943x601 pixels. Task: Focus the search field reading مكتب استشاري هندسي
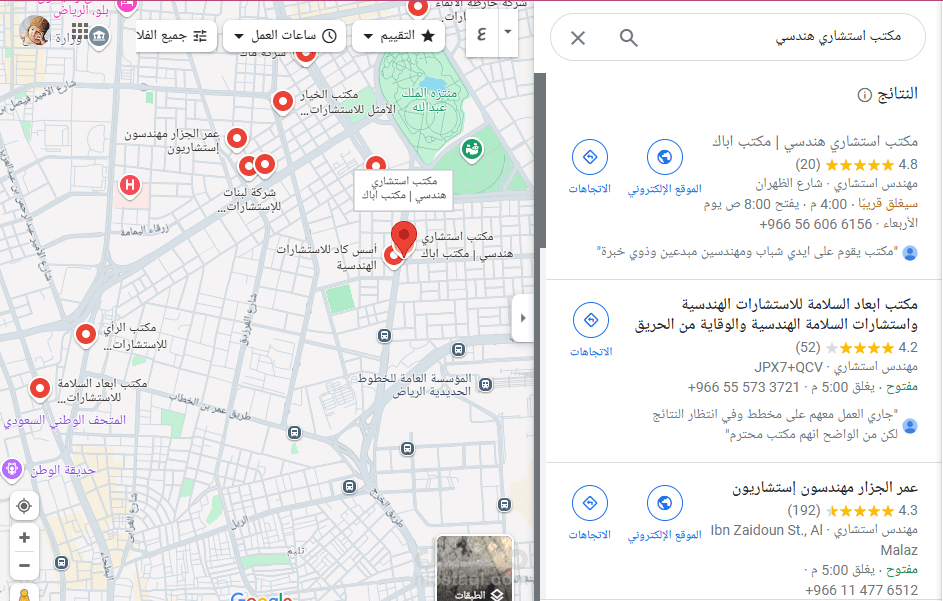click(838, 37)
